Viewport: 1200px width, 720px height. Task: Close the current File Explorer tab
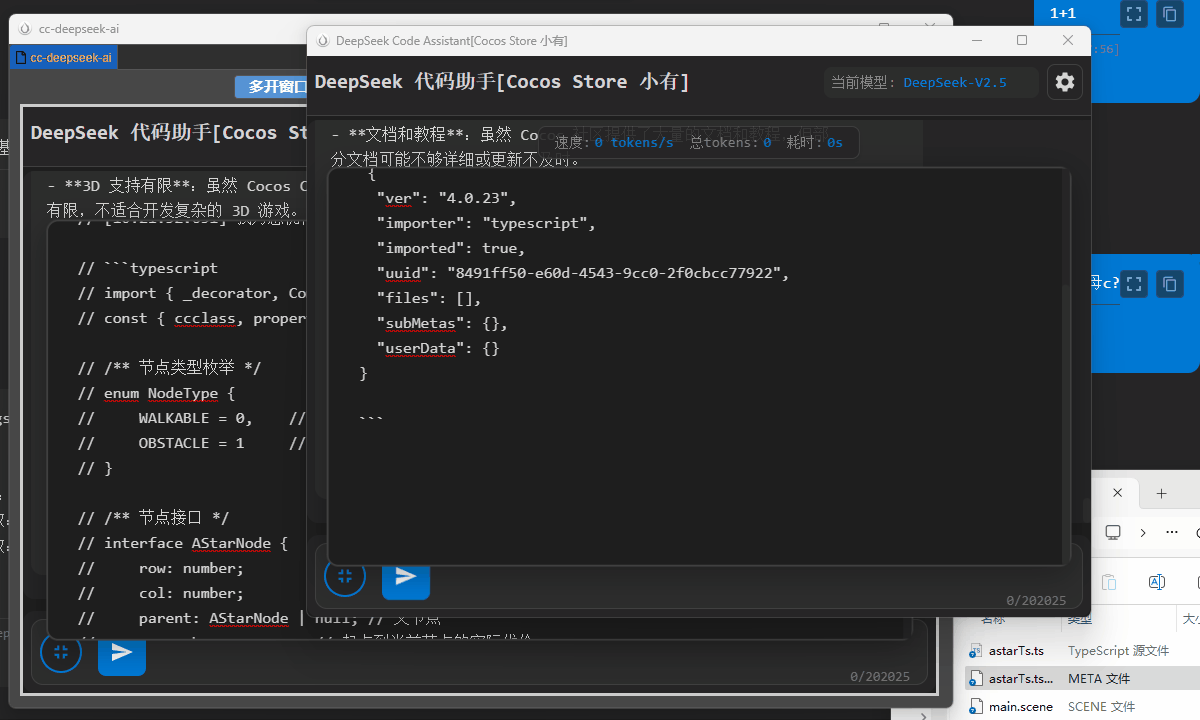tap(1119, 493)
